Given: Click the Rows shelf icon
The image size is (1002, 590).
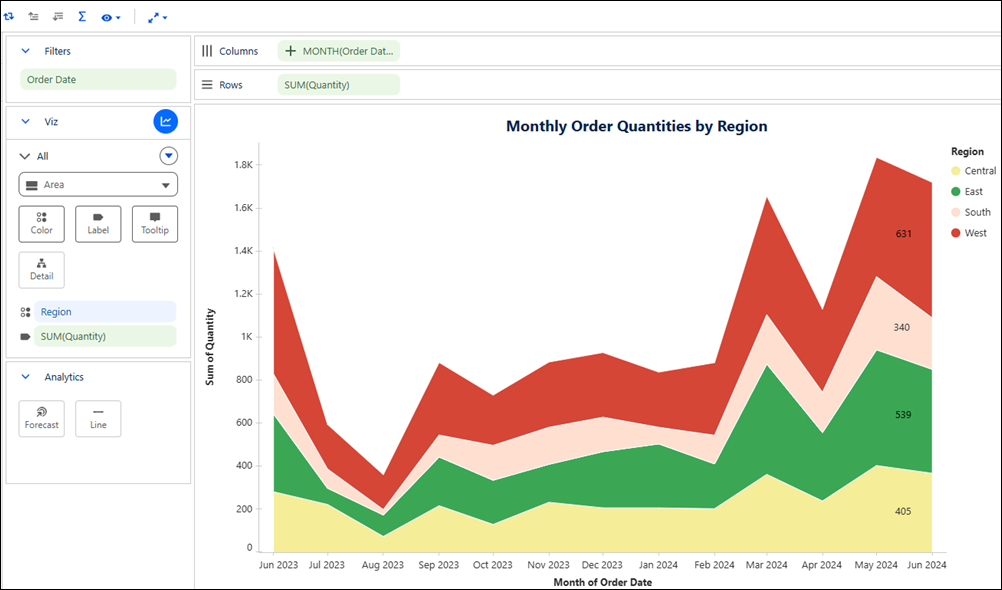Looking at the screenshot, I should pos(207,85).
